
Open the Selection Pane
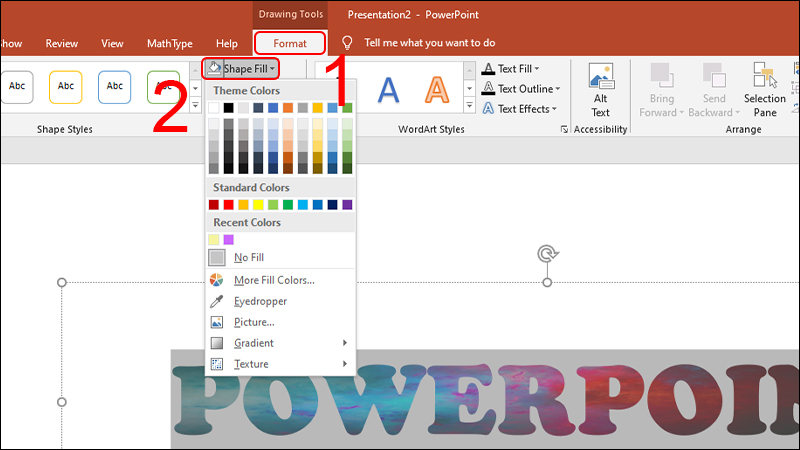pos(765,91)
